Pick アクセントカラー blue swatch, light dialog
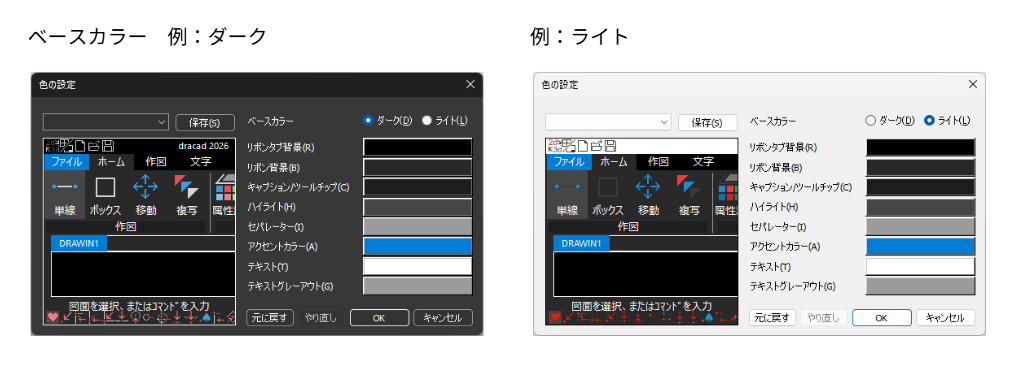1015x366 pixels. click(920, 246)
